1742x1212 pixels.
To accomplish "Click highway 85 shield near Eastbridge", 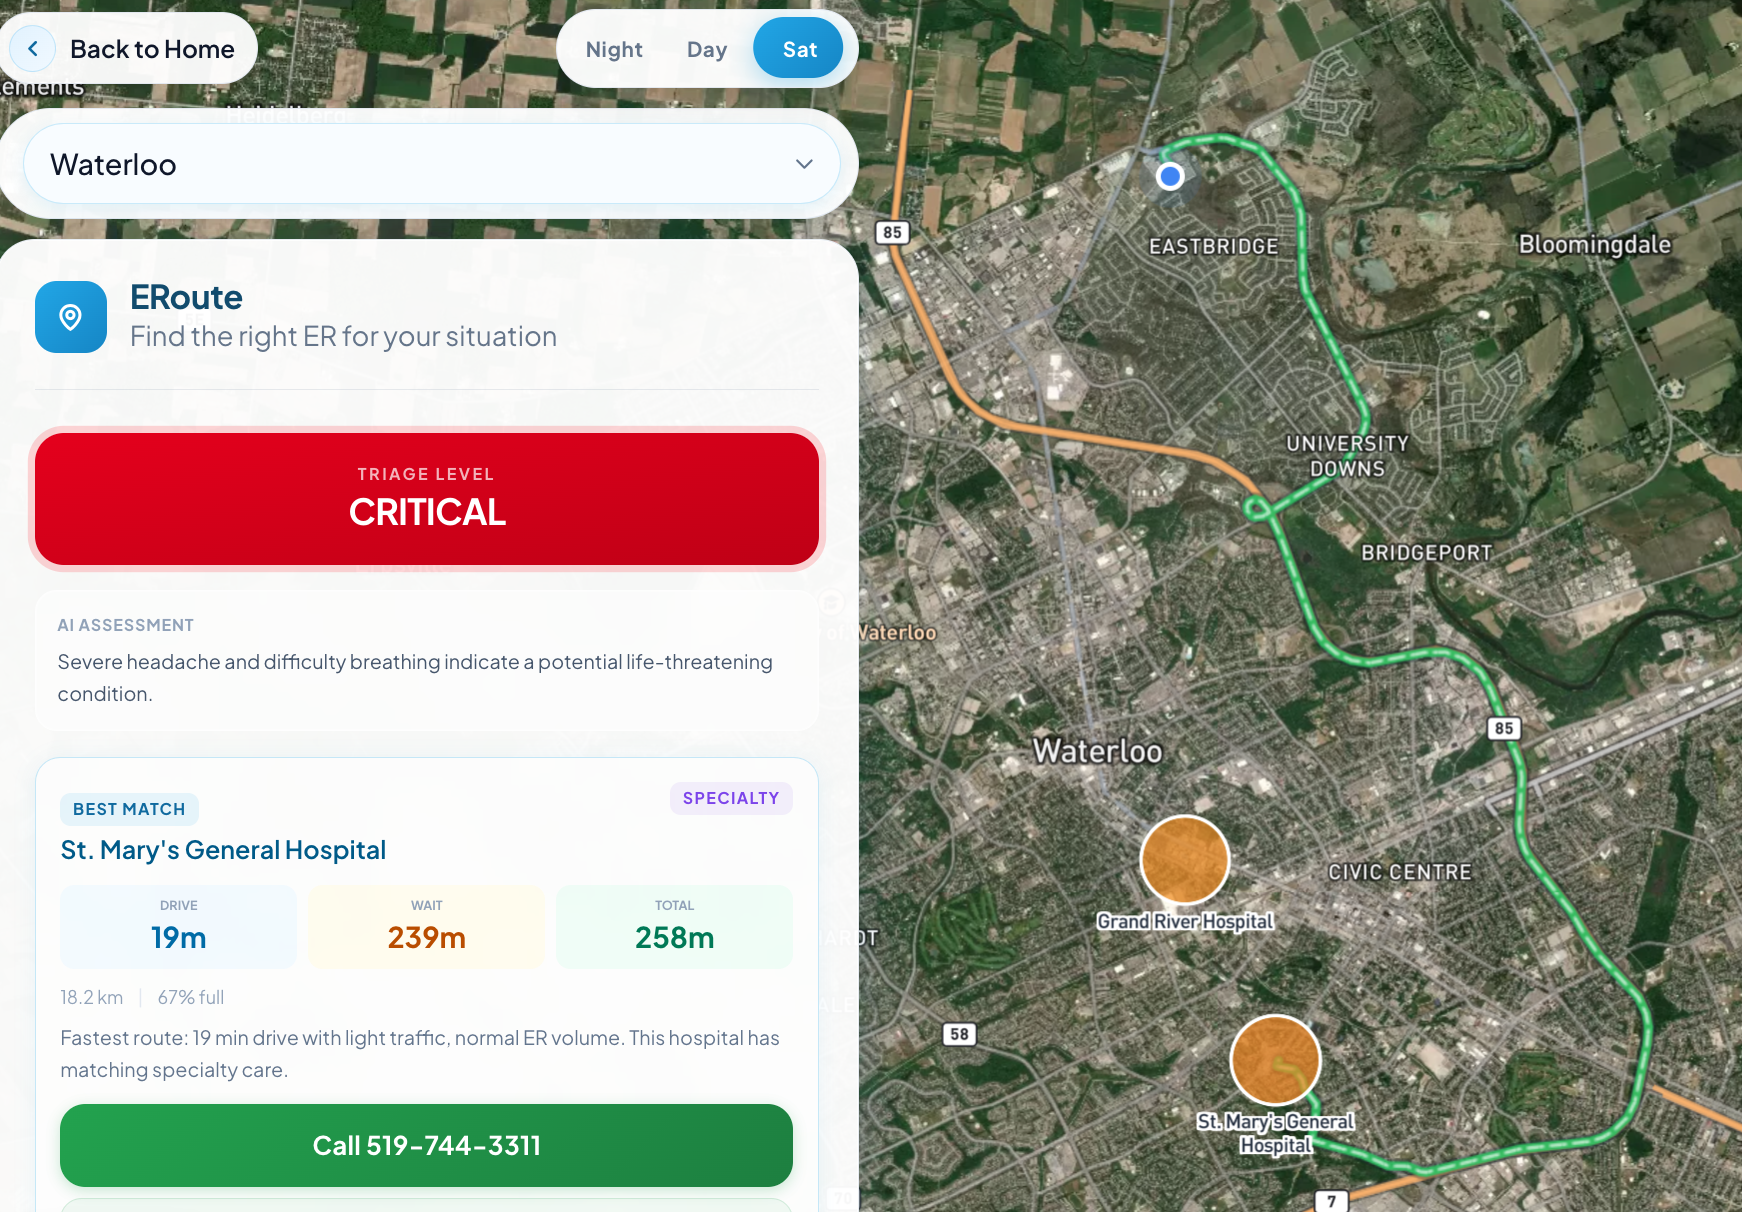I will point(892,232).
